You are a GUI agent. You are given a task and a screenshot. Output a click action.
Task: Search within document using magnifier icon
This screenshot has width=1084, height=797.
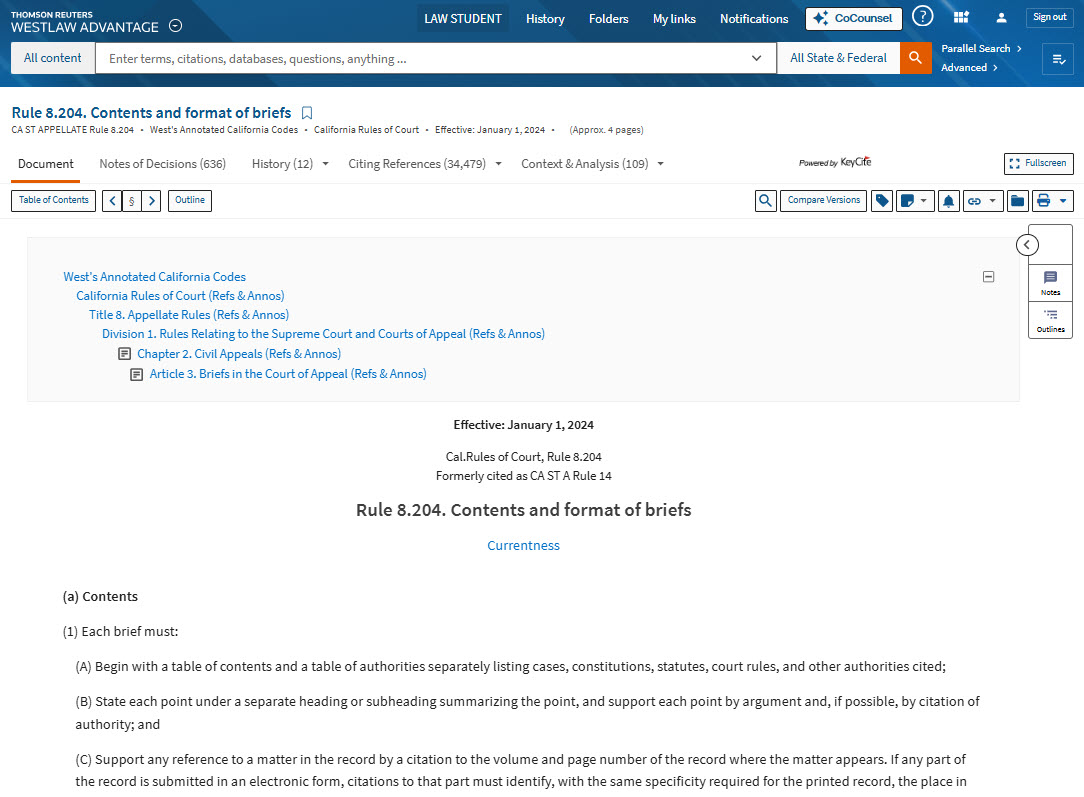(x=765, y=201)
